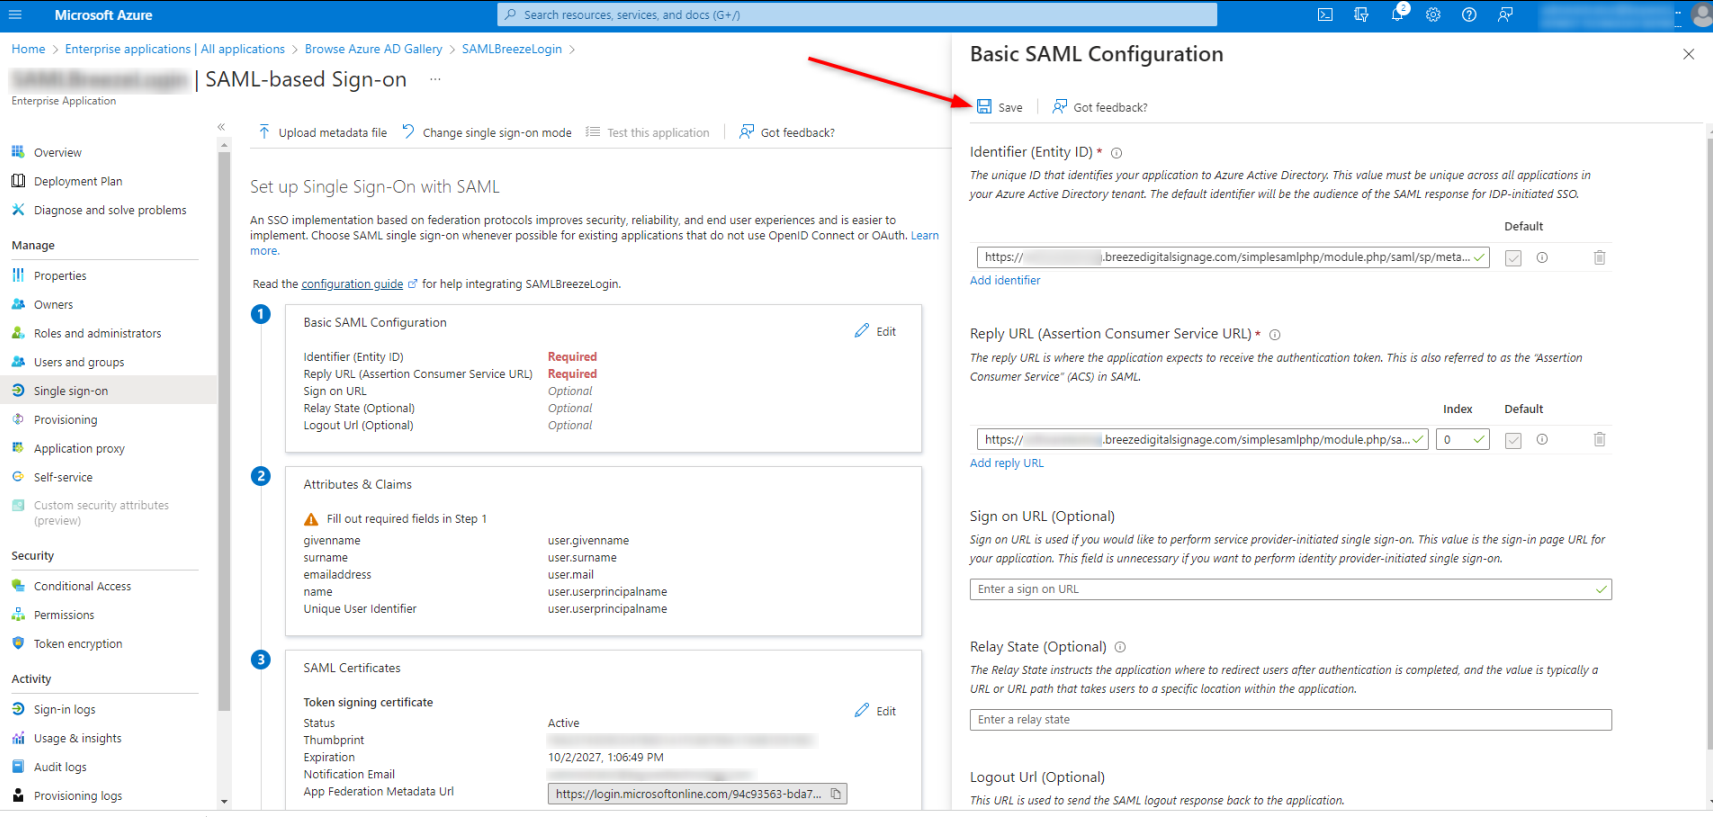
Task: Click the Reply URL input field
Action: tap(1202, 440)
